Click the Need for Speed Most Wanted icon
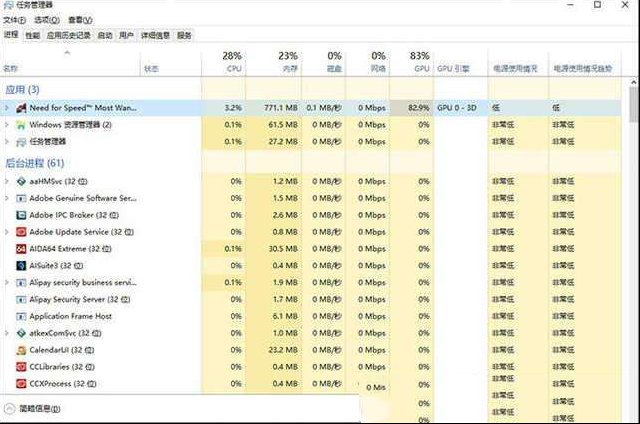 (x=21, y=108)
